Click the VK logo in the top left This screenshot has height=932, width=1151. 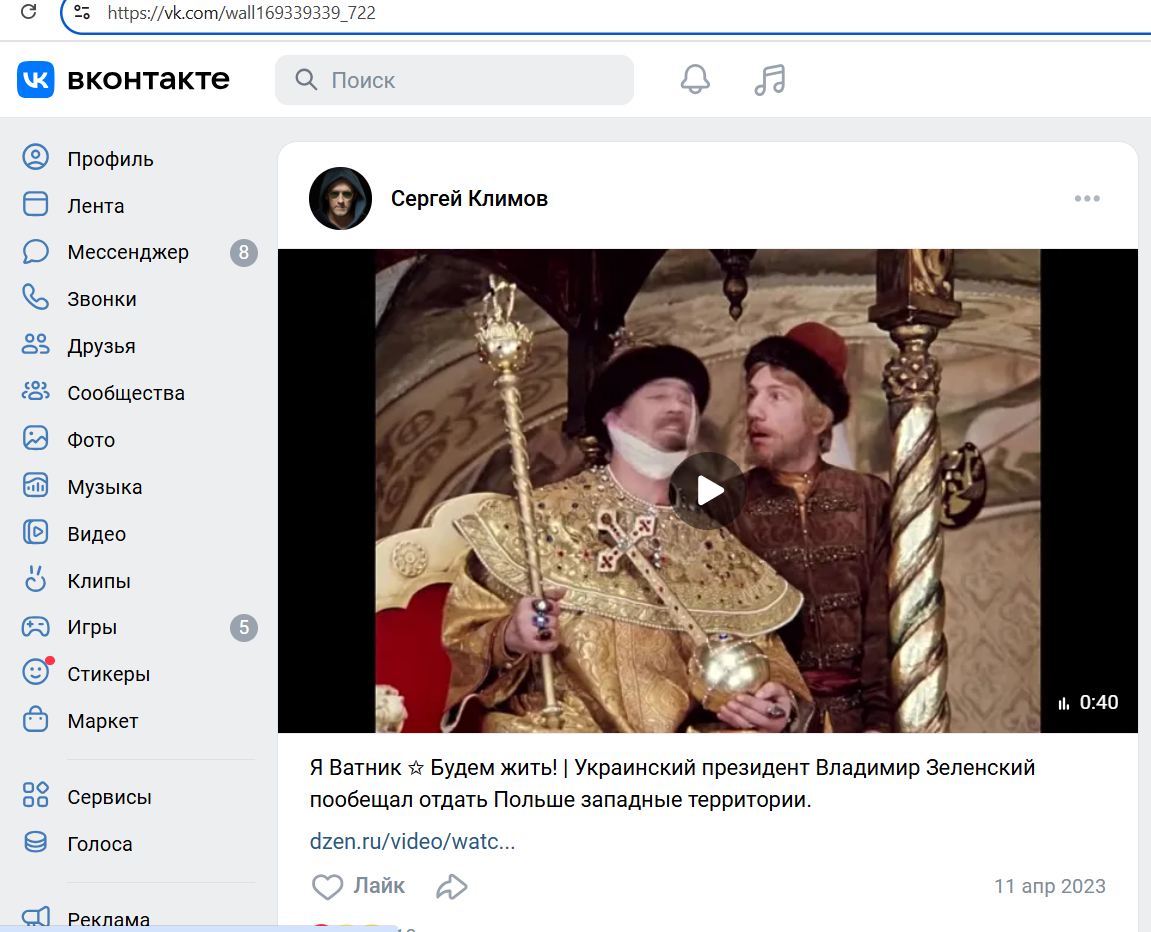(35, 80)
